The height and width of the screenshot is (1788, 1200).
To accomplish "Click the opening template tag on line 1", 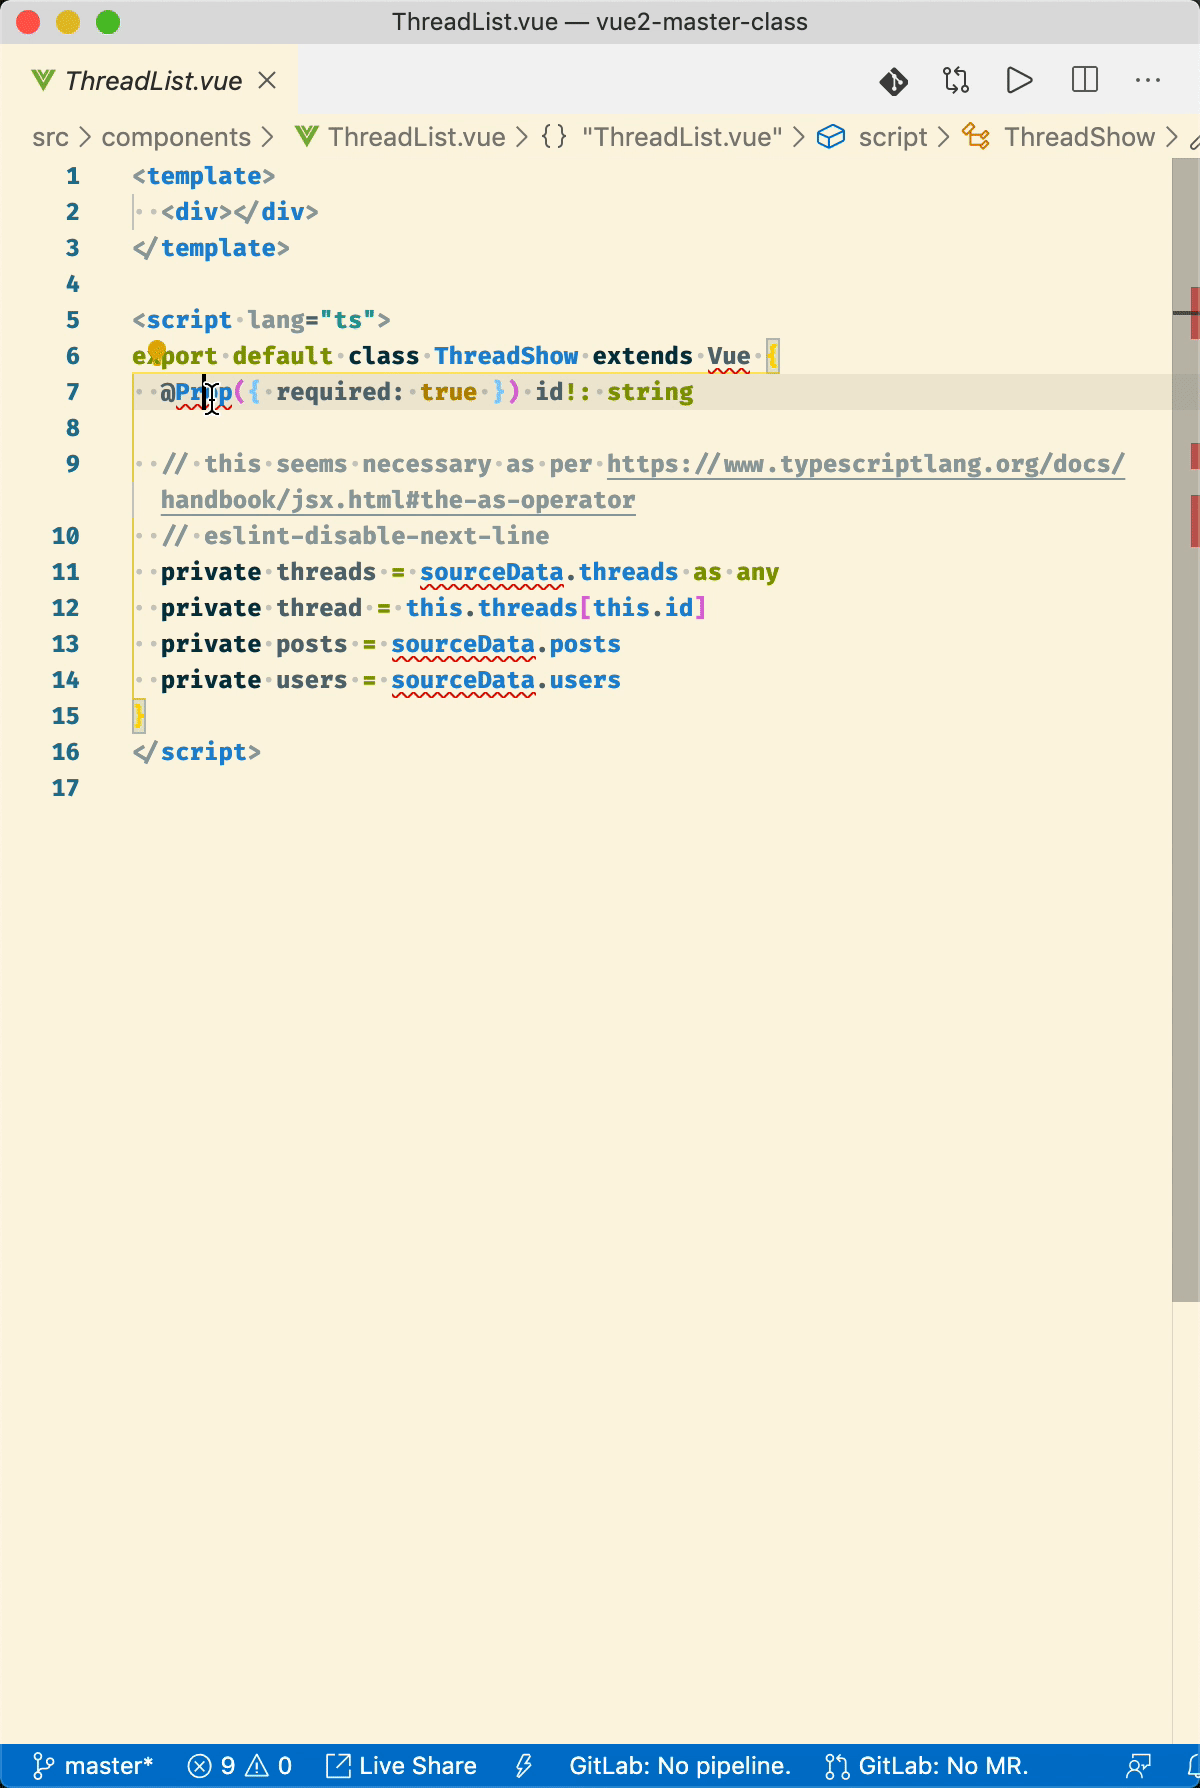I will 203,176.
